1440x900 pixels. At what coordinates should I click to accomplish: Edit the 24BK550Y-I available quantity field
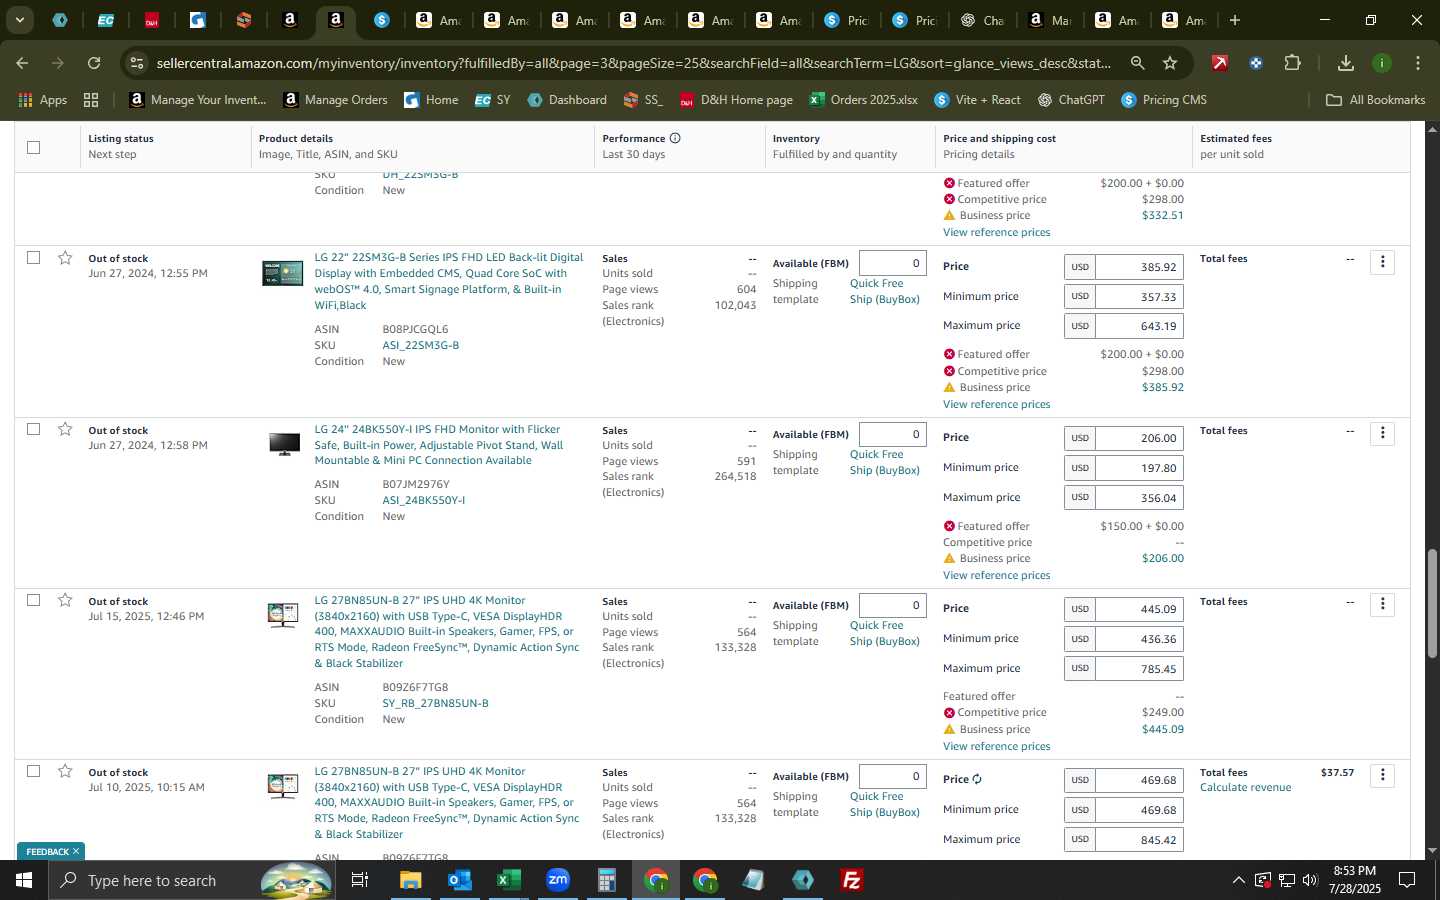(892, 434)
